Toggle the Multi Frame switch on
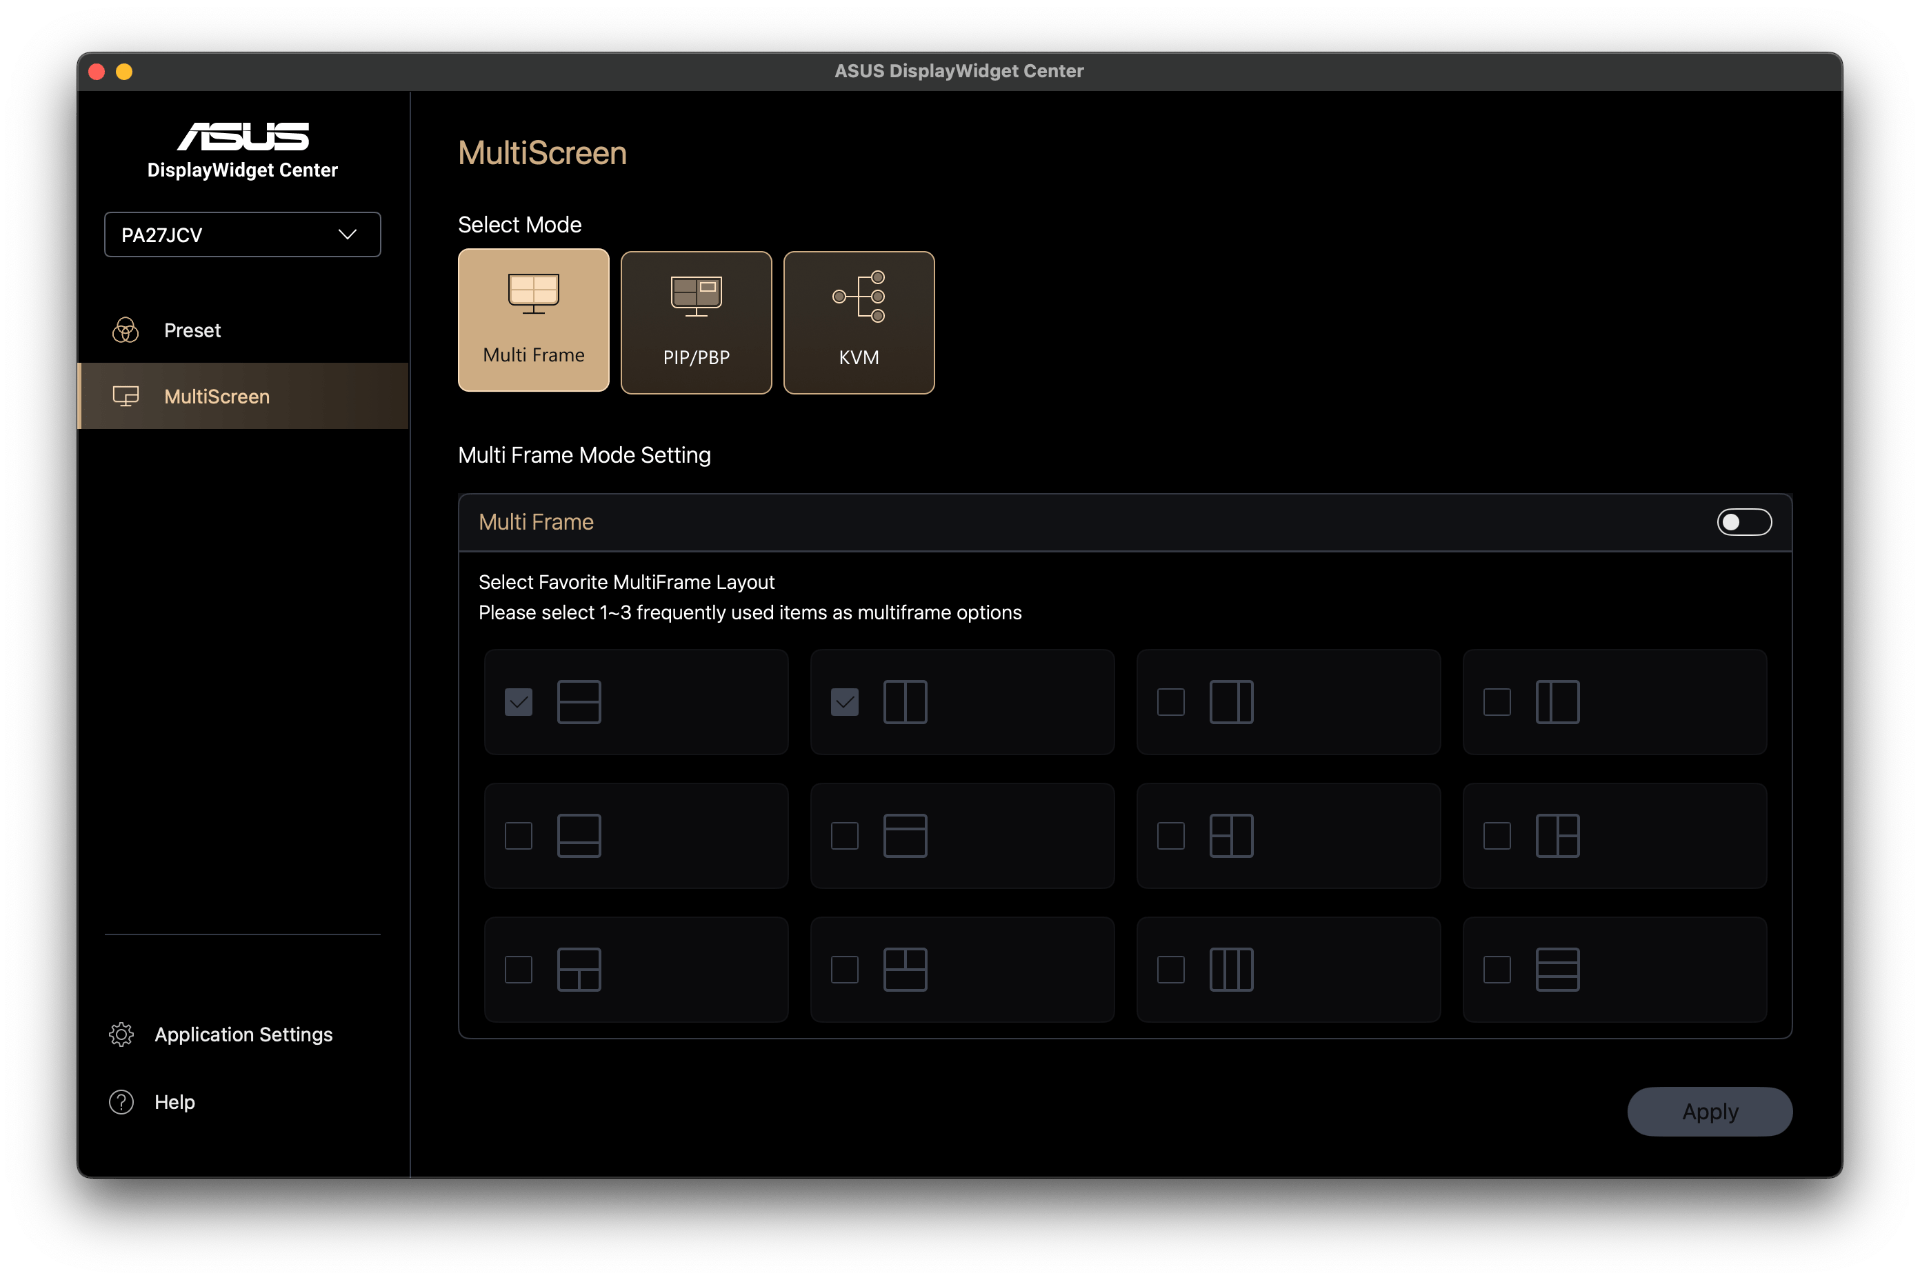Screen dimensions: 1920x1280 click(1743, 522)
